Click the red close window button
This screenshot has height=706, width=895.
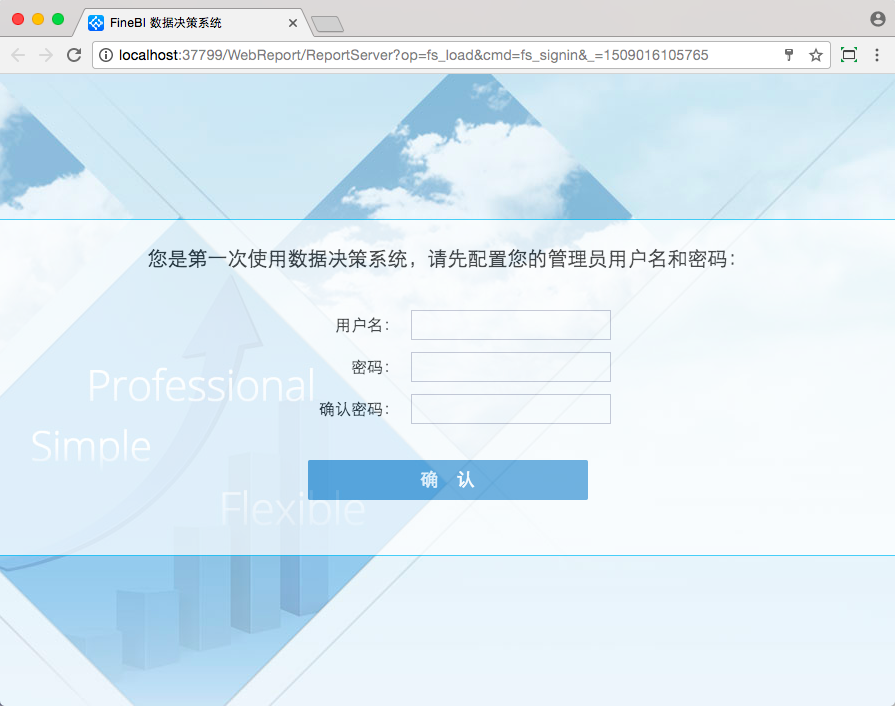point(18,19)
